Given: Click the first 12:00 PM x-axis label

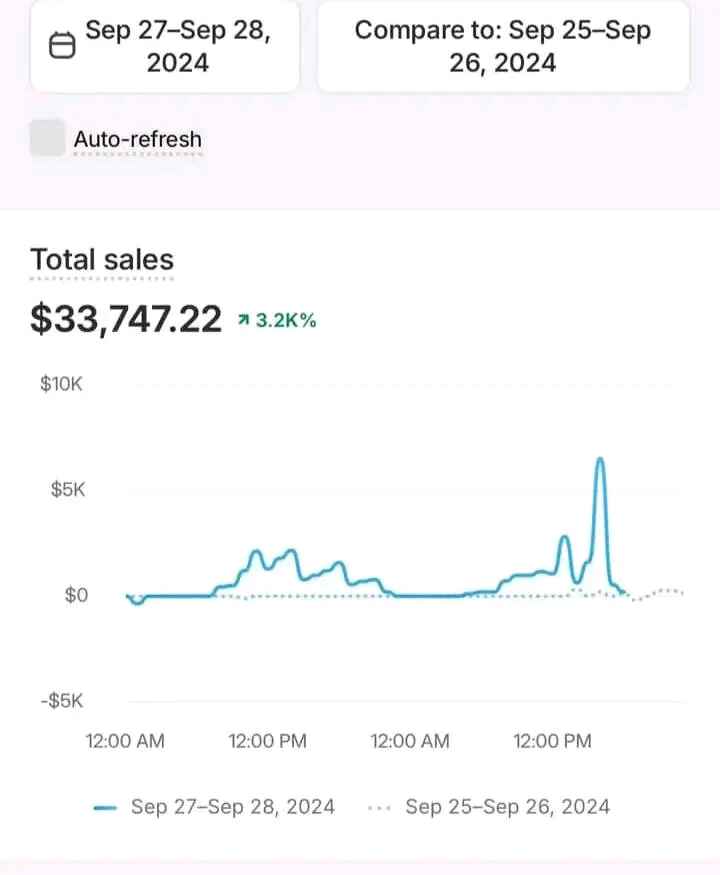Looking at the screenshot, I should tap(268, 741).
